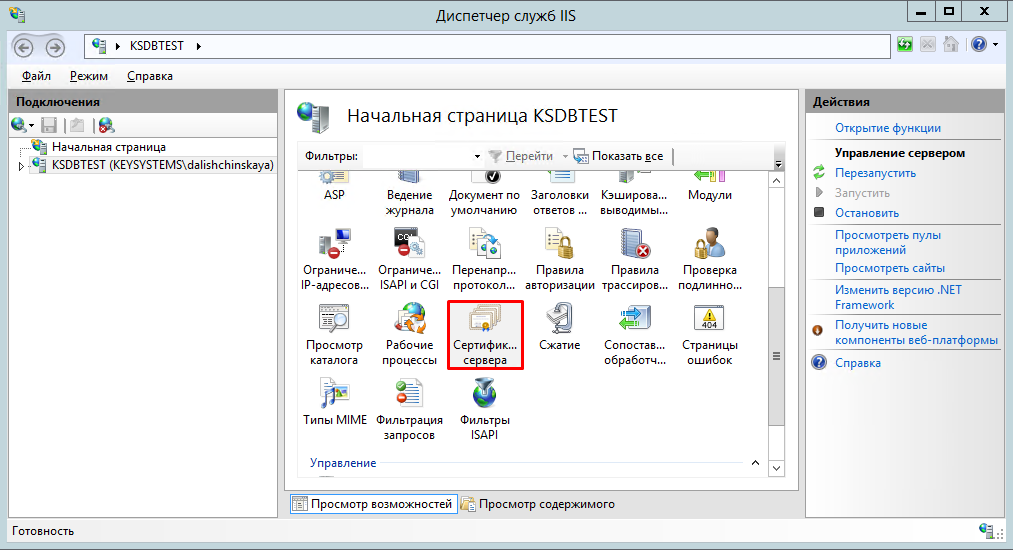Click Открытие функции action link
Image resolution: width=1013 pixels, height=550 pixels.
(888, 128)
